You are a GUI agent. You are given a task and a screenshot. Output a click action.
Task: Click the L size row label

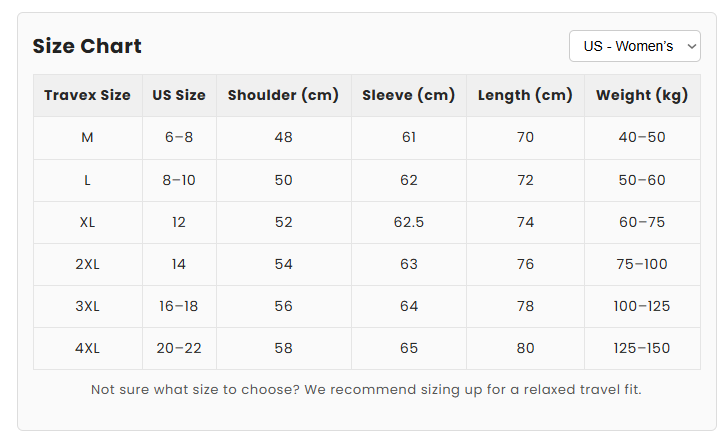(87, 180)
